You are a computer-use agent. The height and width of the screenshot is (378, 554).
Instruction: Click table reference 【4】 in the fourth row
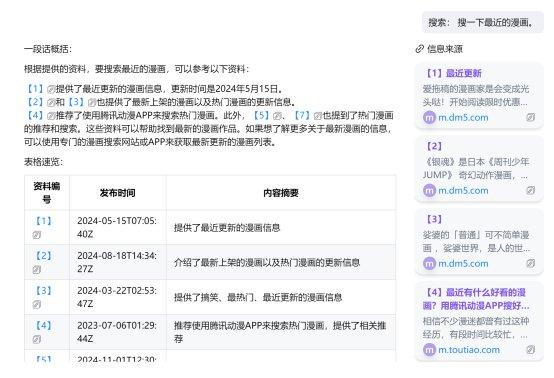43,326
